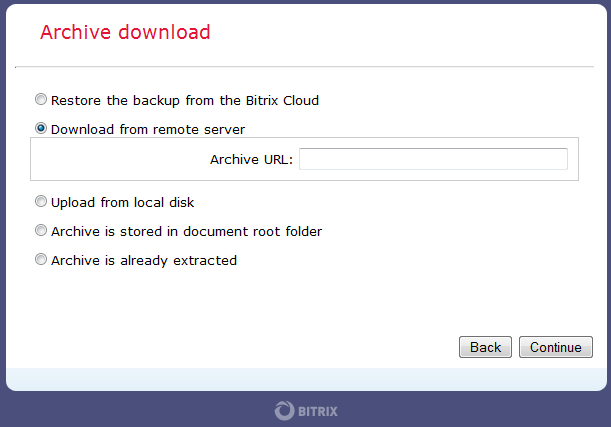The width and height of the screenshot is (611, 427).
Task: Choose the "Upload from local disk" radio button
Action: click(x=41, y=201)
